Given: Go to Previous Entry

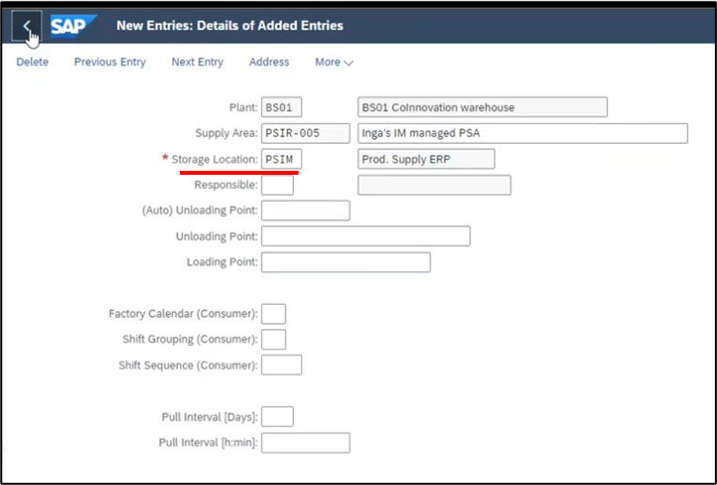Looking at the screenshot, I should click(x=110, y=62).
